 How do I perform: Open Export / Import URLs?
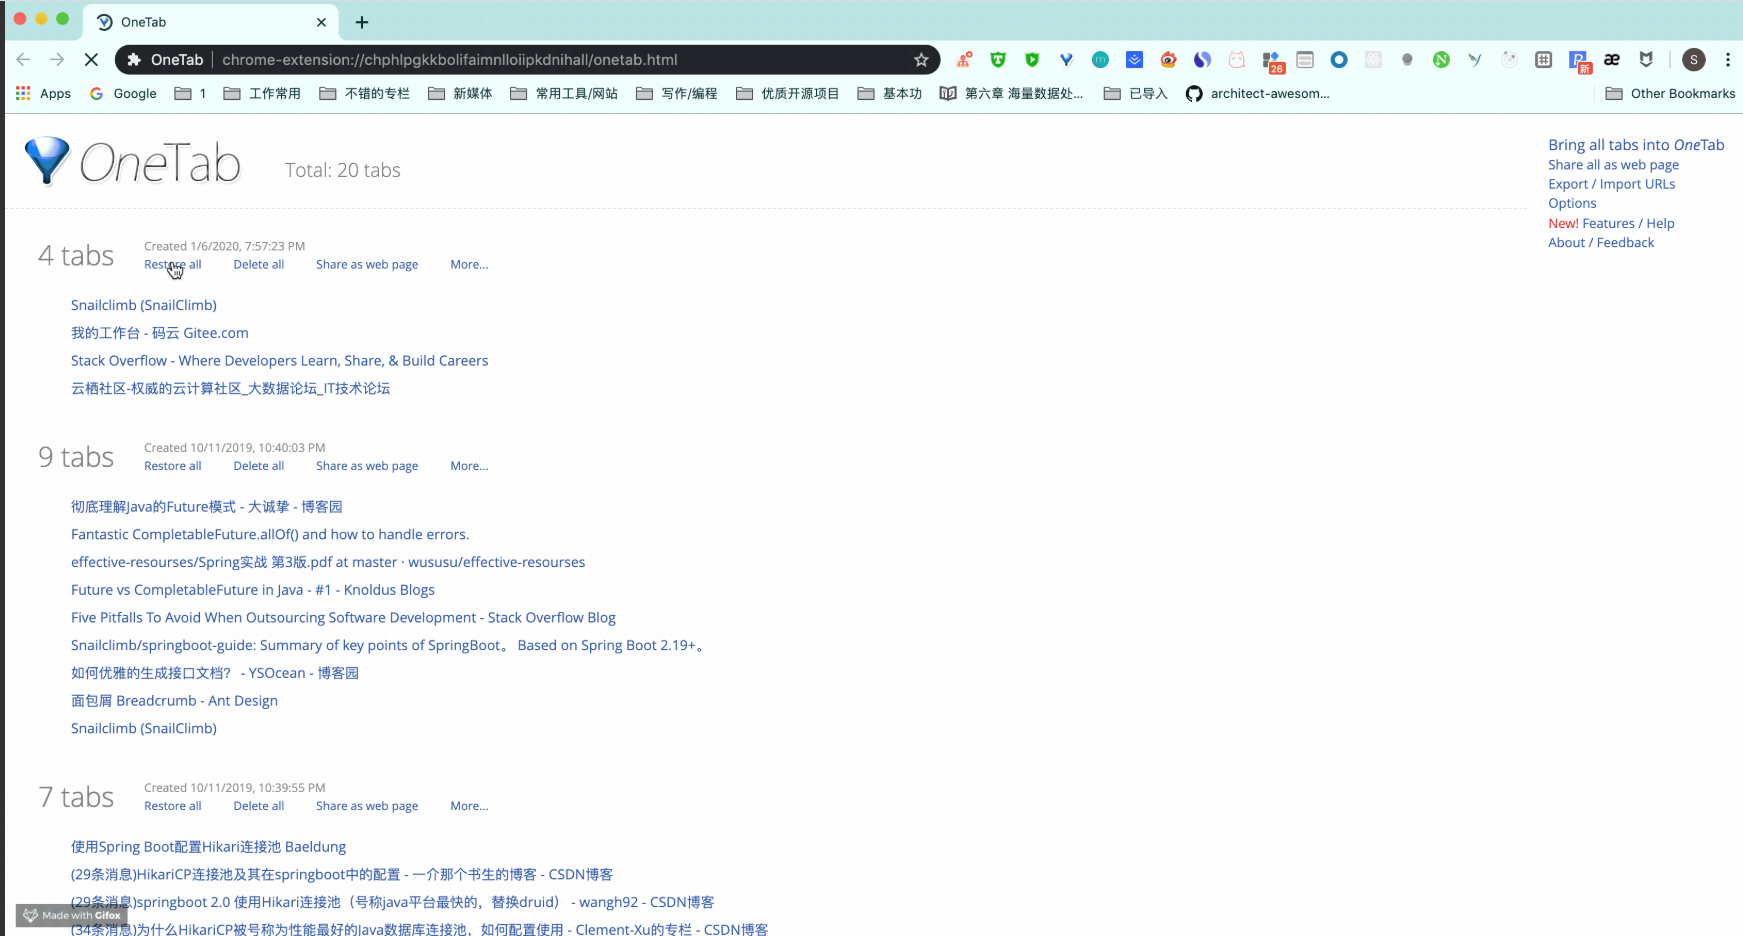point(1611,184)
